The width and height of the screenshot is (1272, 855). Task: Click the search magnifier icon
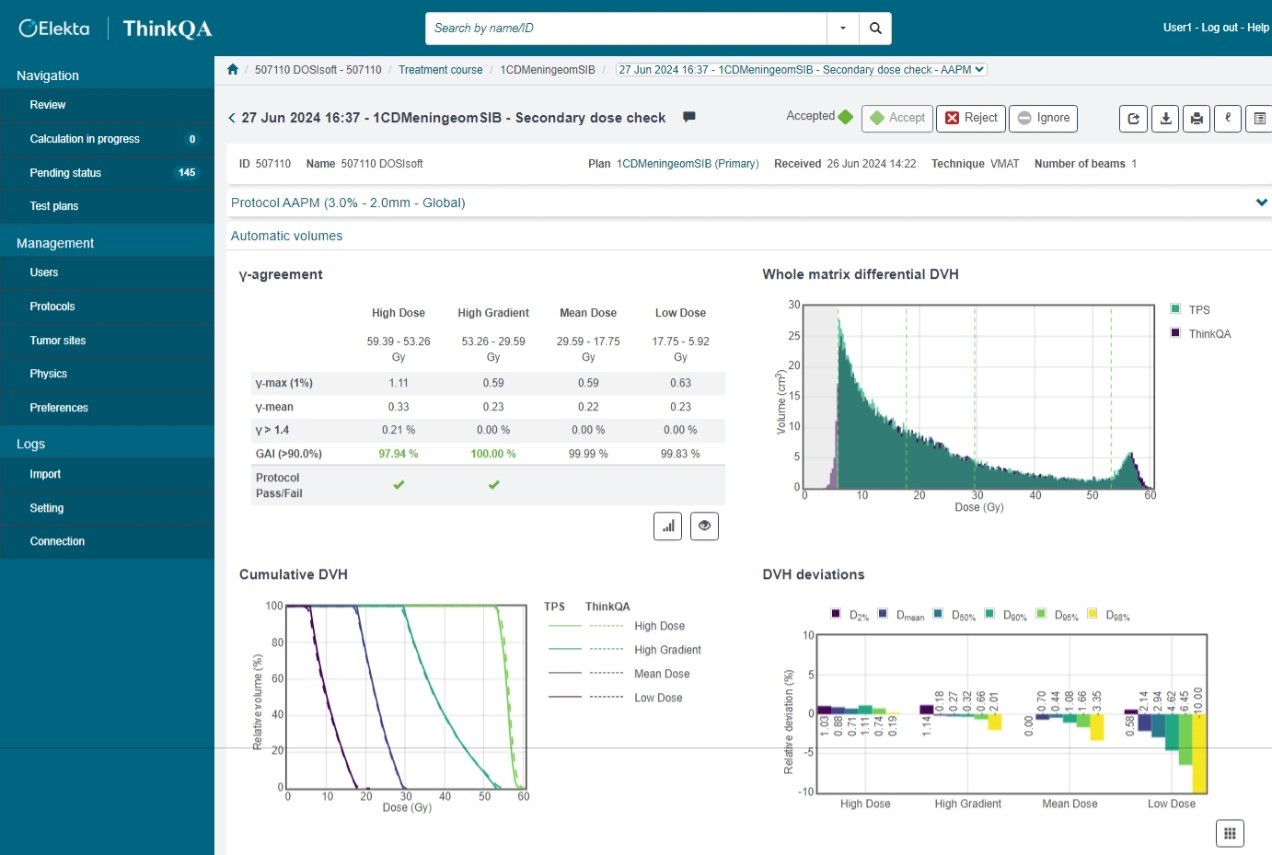tap(874, 27)
